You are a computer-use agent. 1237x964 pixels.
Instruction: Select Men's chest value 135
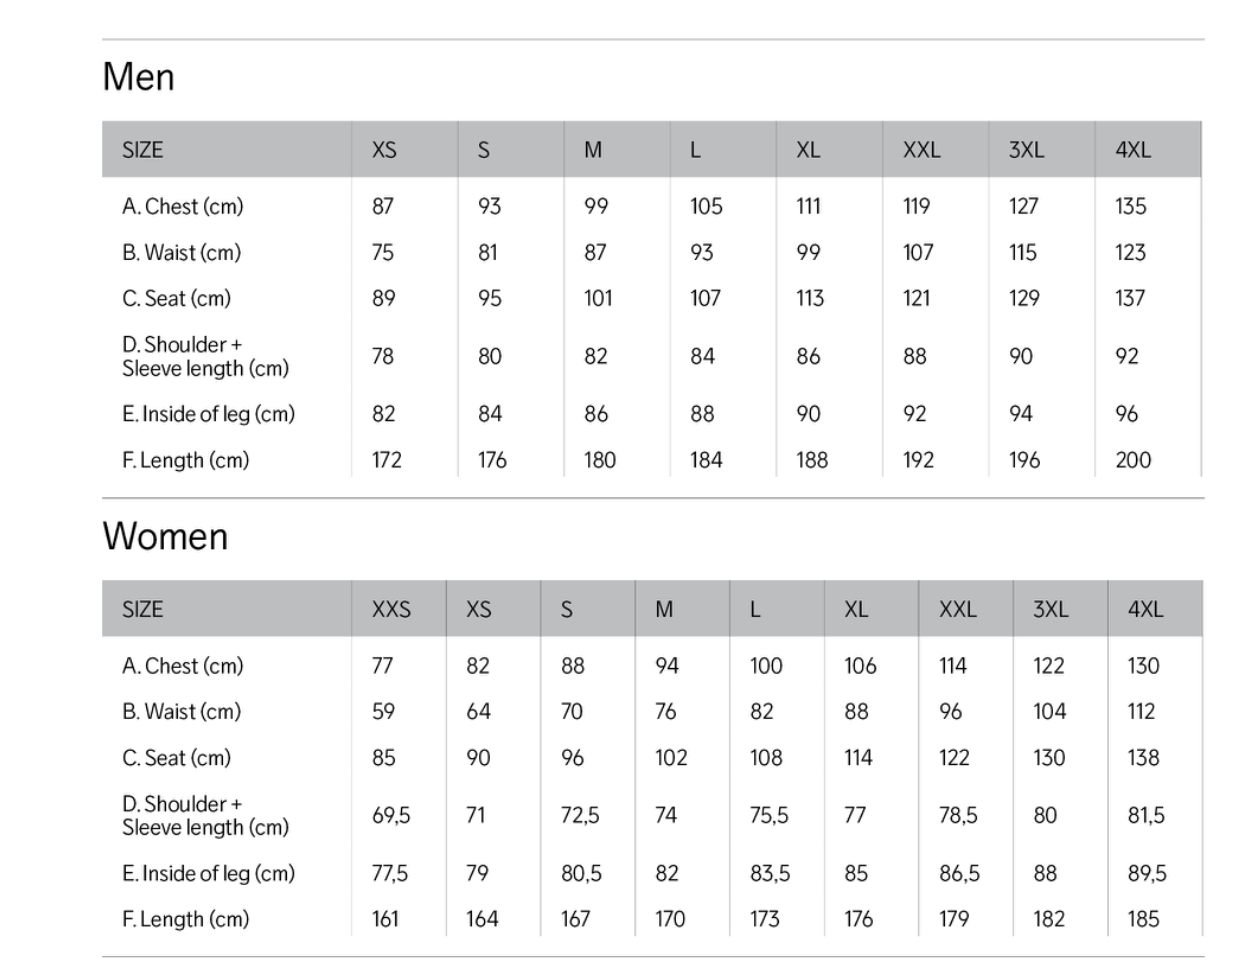pyautogui.click(x=1130, y=206)
